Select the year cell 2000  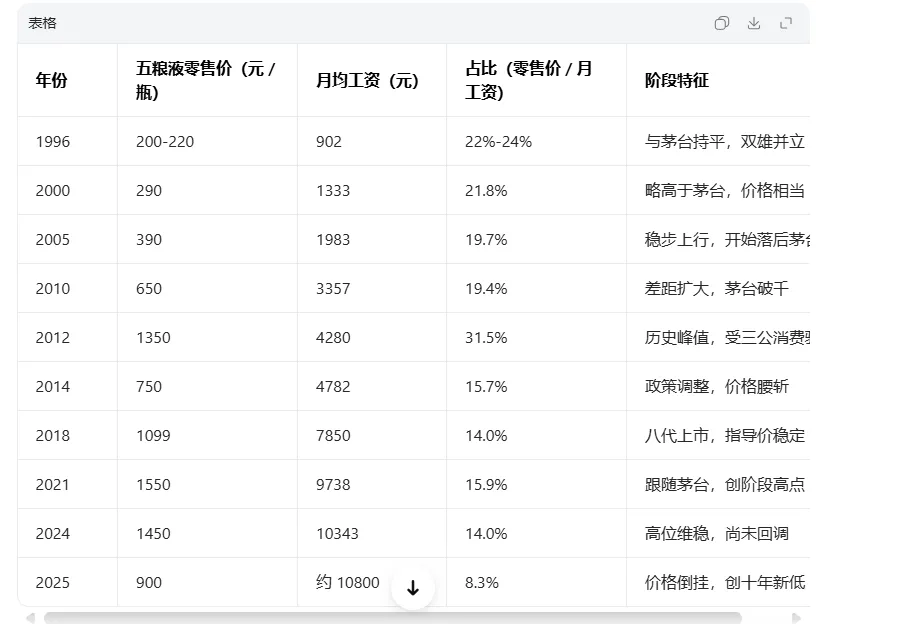coord(68,191)
